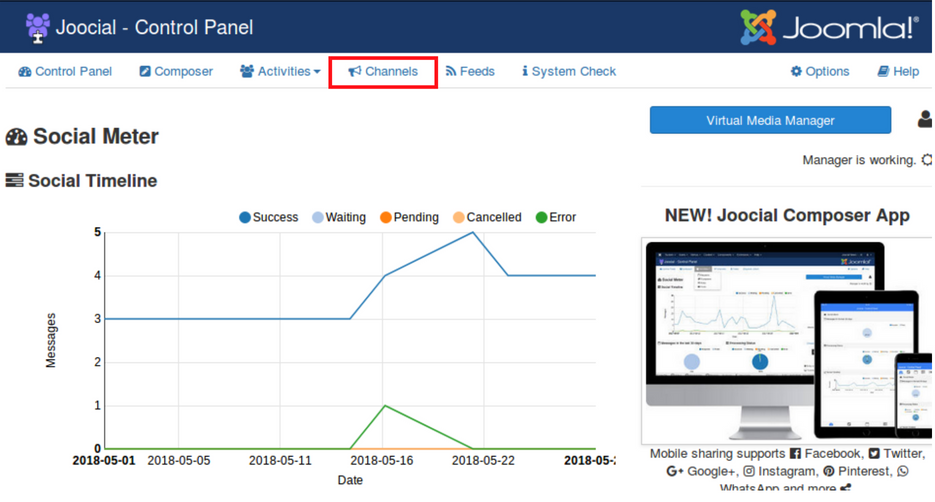Click the Messages y-axis title
This screenshot has width=935, height=502.
click(x=51, y=340)
